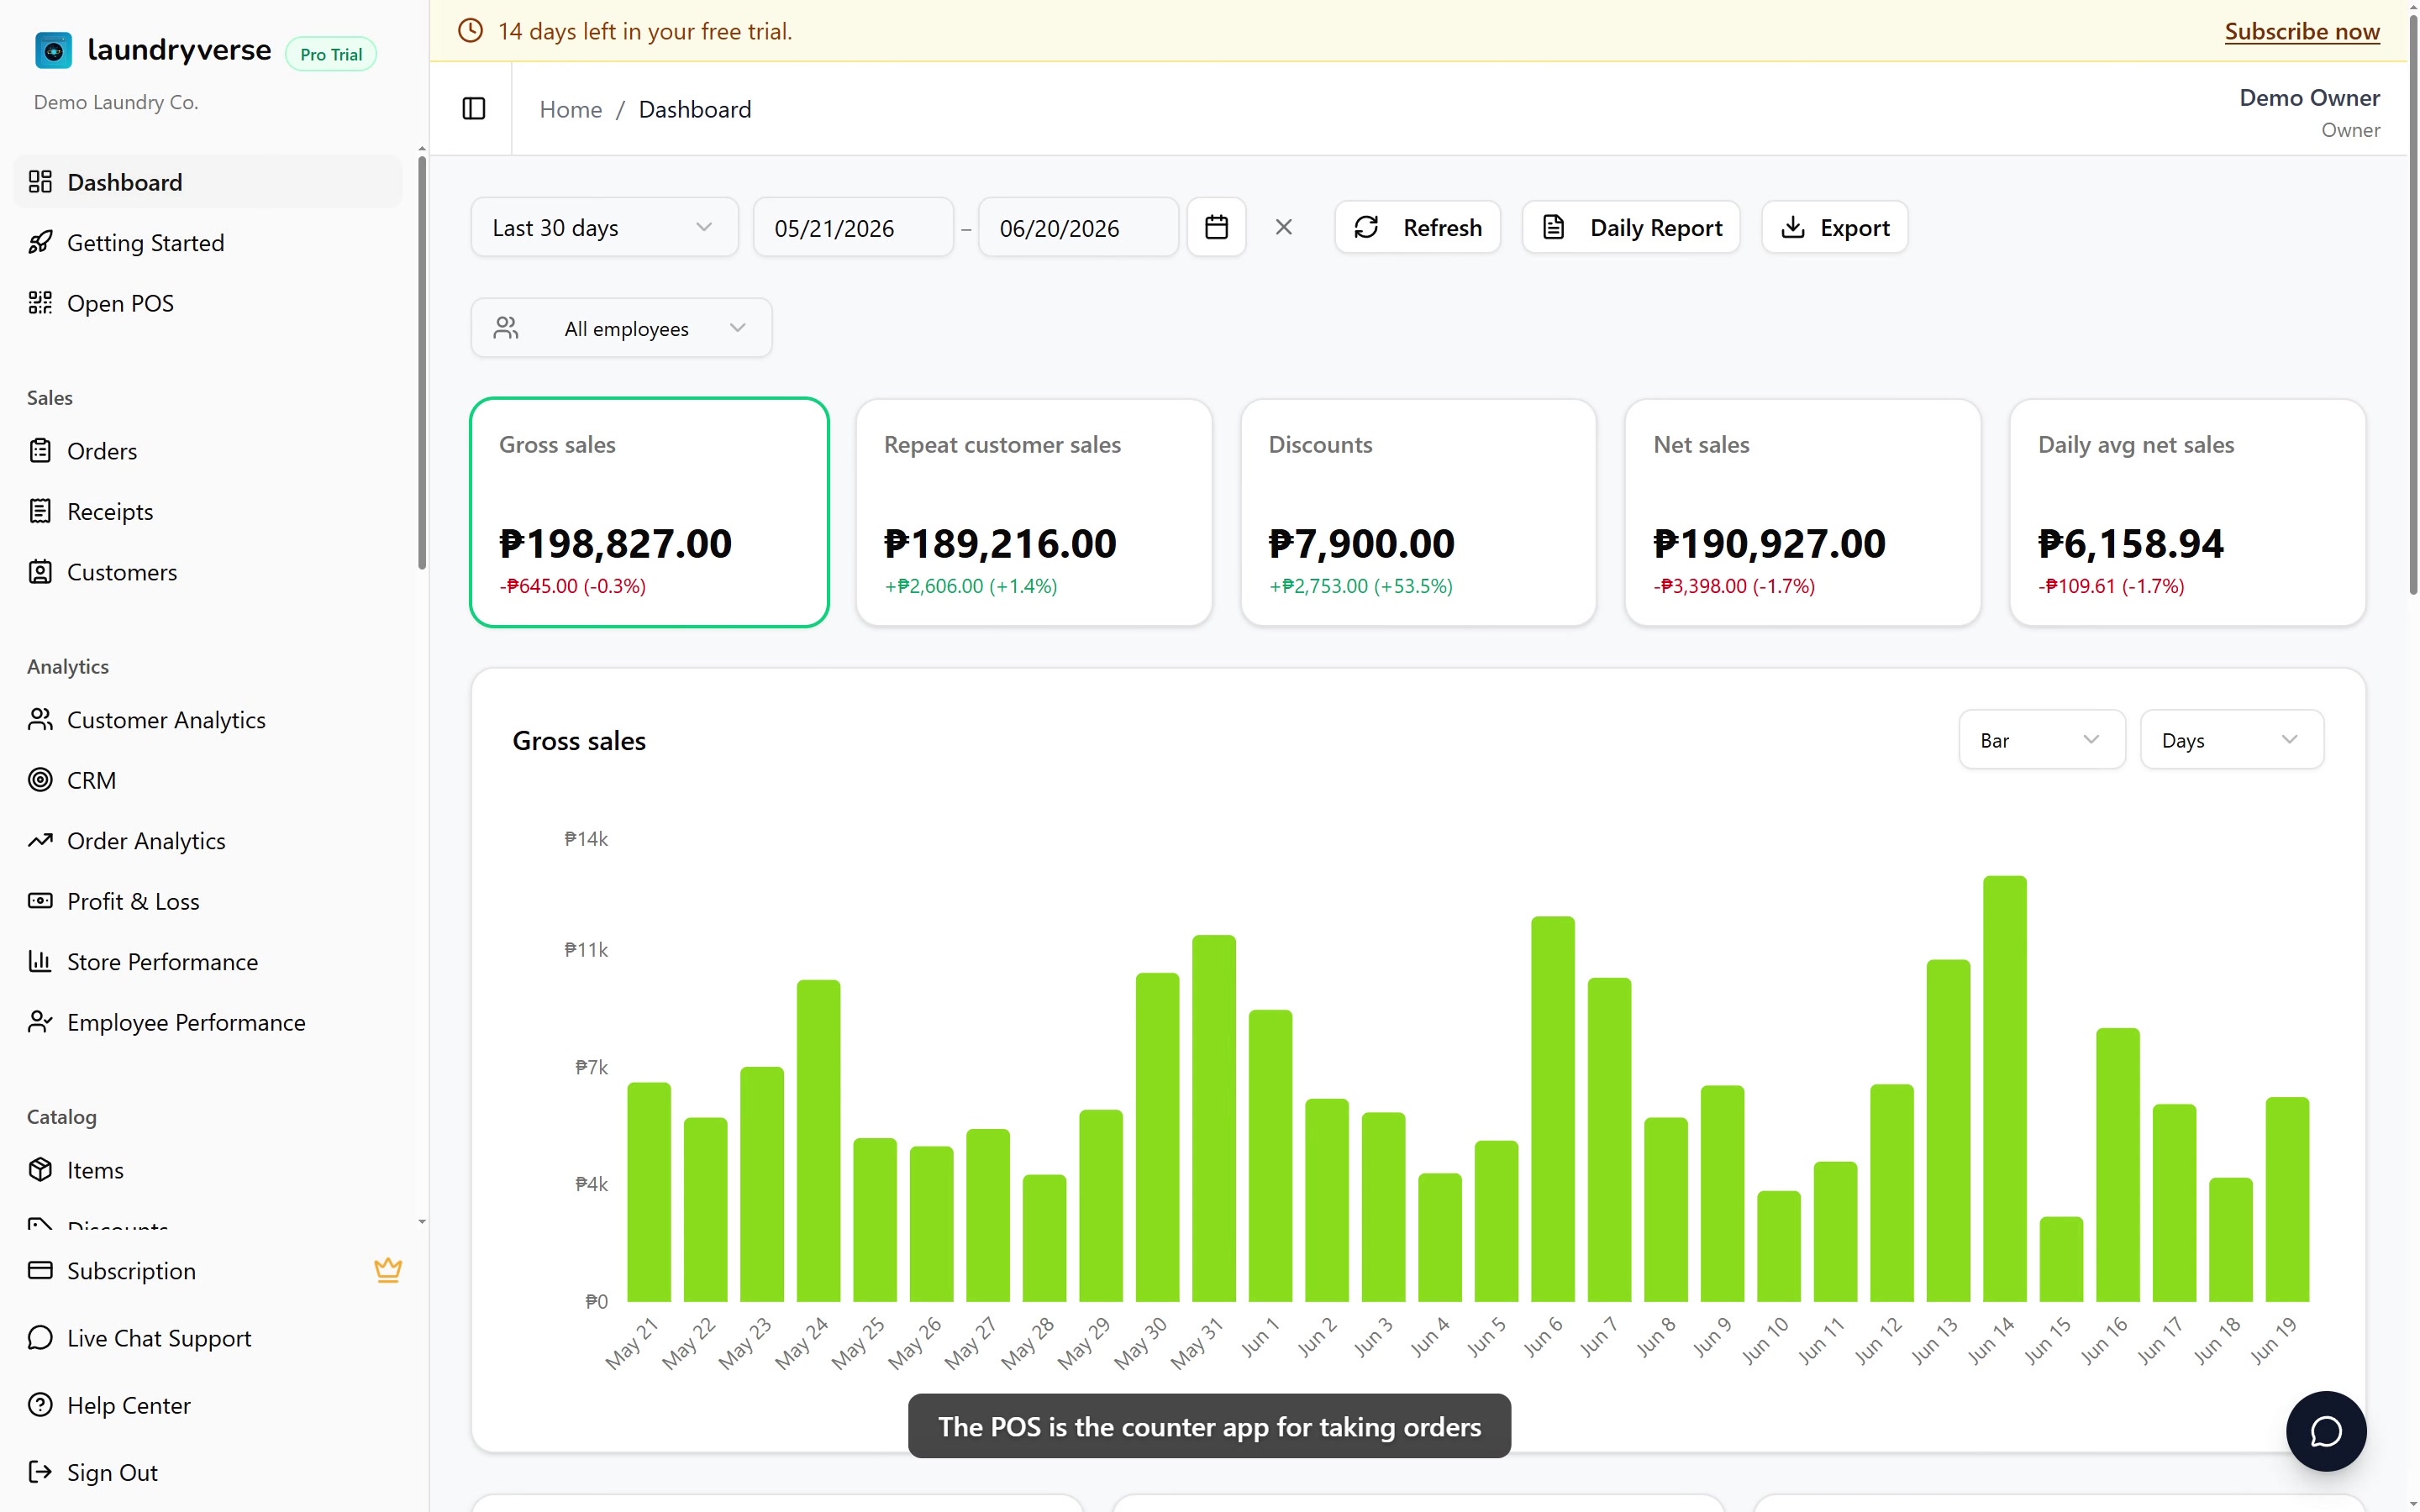This screenshot has height=1512, width=2420.
Task: Click the Jun 15 bar in chart
Action: [2061, 1259]
